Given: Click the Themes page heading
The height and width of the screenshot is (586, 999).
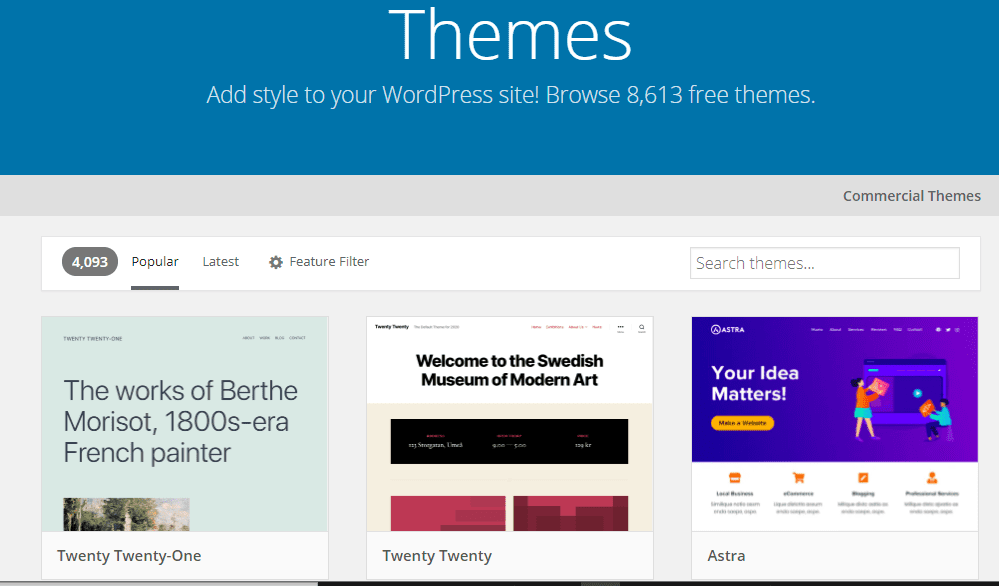Looking at the screenshot, I should 510,35.
